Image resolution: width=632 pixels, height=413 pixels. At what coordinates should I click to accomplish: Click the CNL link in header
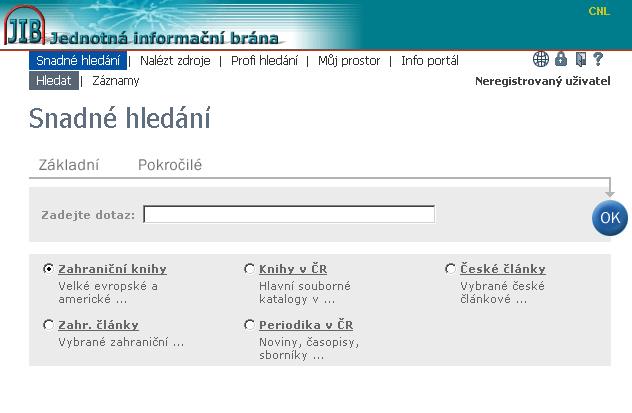tap(599, 11)
